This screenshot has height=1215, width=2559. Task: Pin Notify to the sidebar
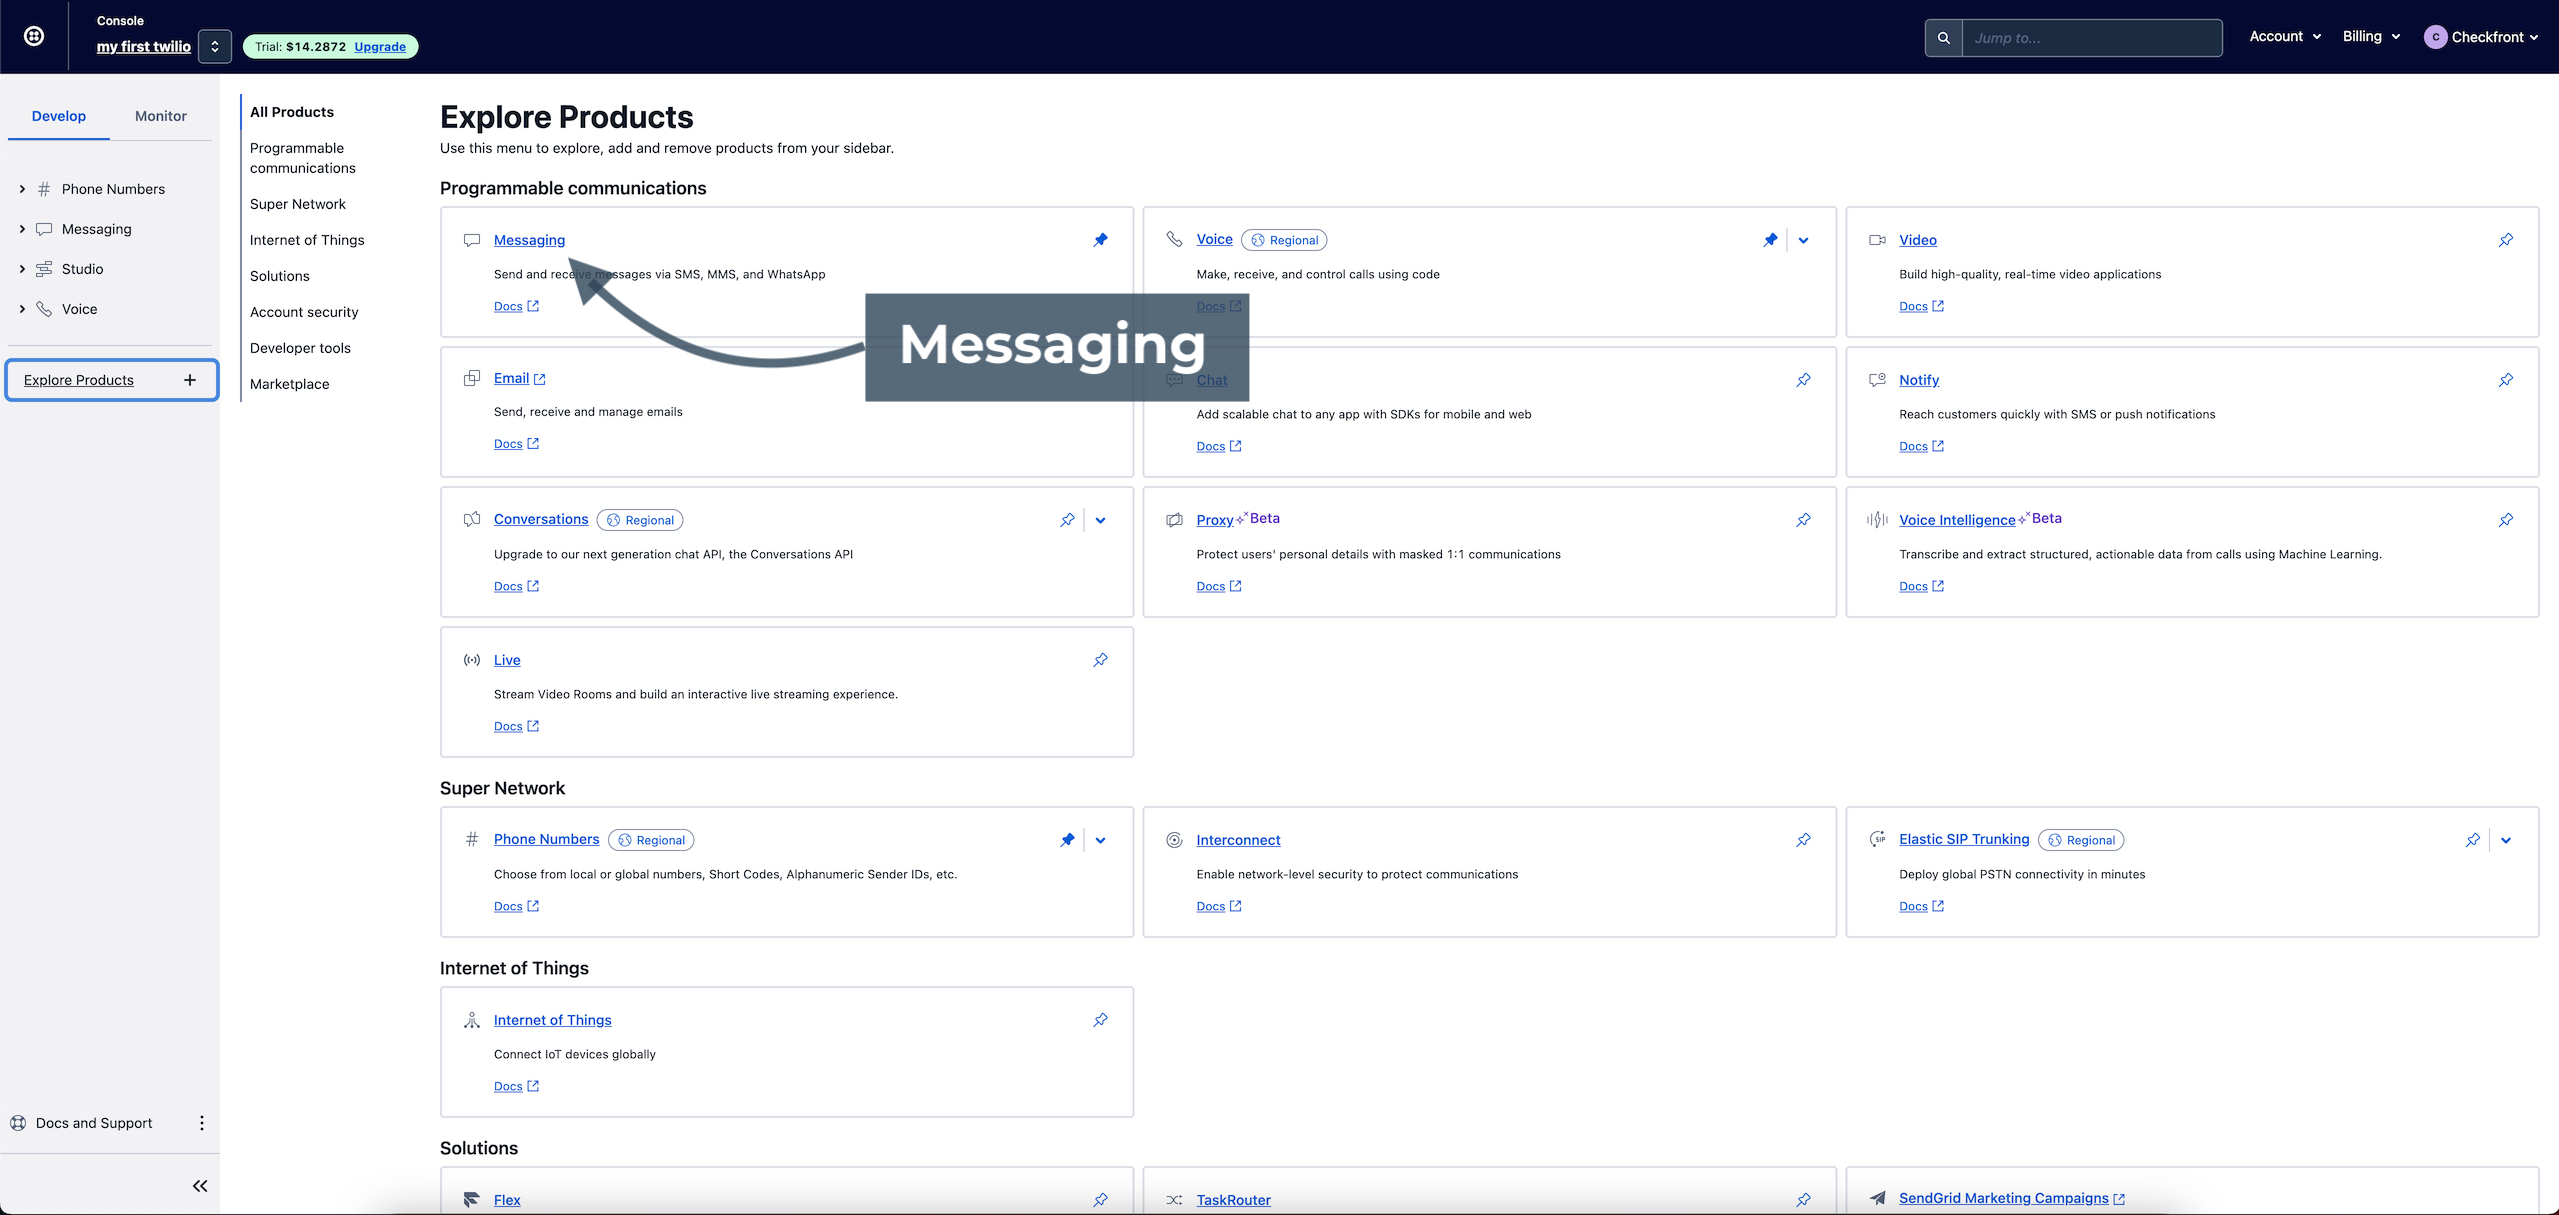click(x=2506, y=380)
